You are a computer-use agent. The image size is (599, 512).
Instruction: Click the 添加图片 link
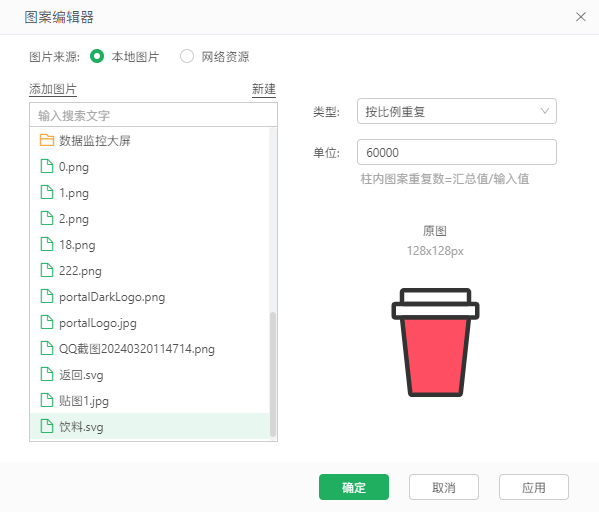[x=53, y=89]
